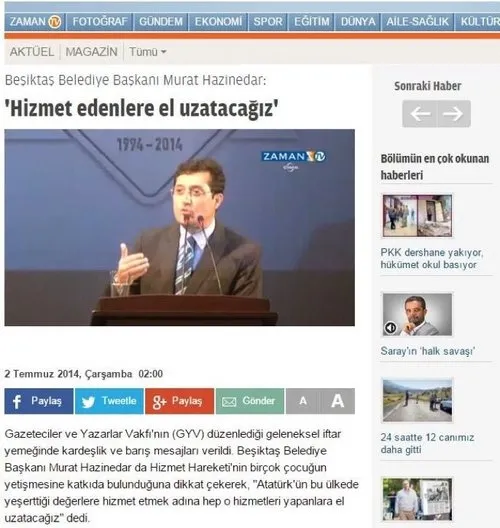Open the GÜNDEM section
This screenshot has height=528, width=500.
[x=161, y=22]
